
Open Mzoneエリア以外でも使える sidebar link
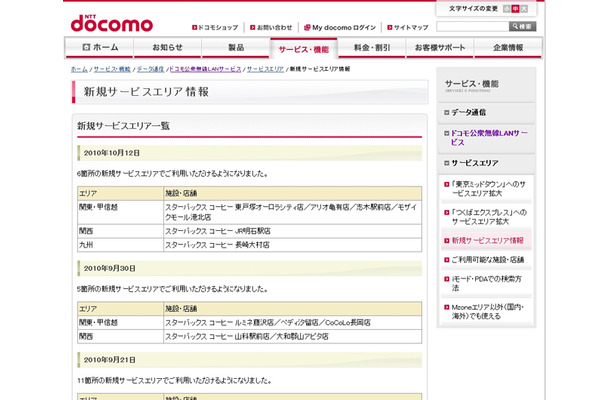click(x=487, y=312)
